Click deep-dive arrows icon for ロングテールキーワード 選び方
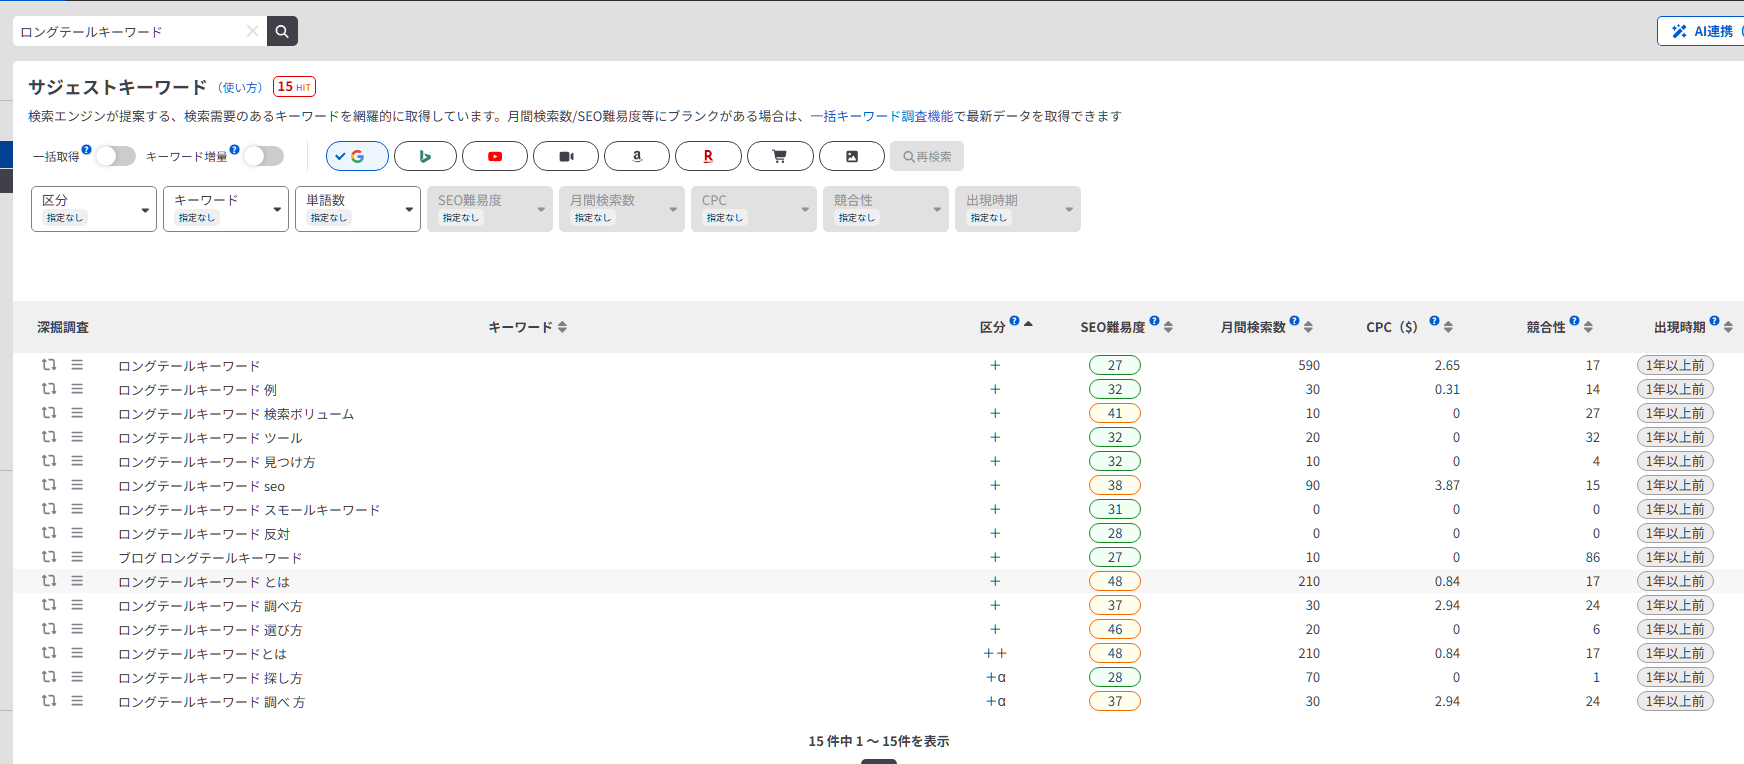 (x=49, y=629)
